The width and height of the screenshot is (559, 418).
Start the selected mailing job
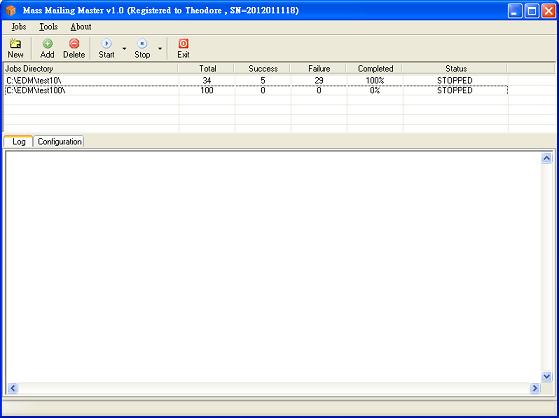click(x=106, y=49)
